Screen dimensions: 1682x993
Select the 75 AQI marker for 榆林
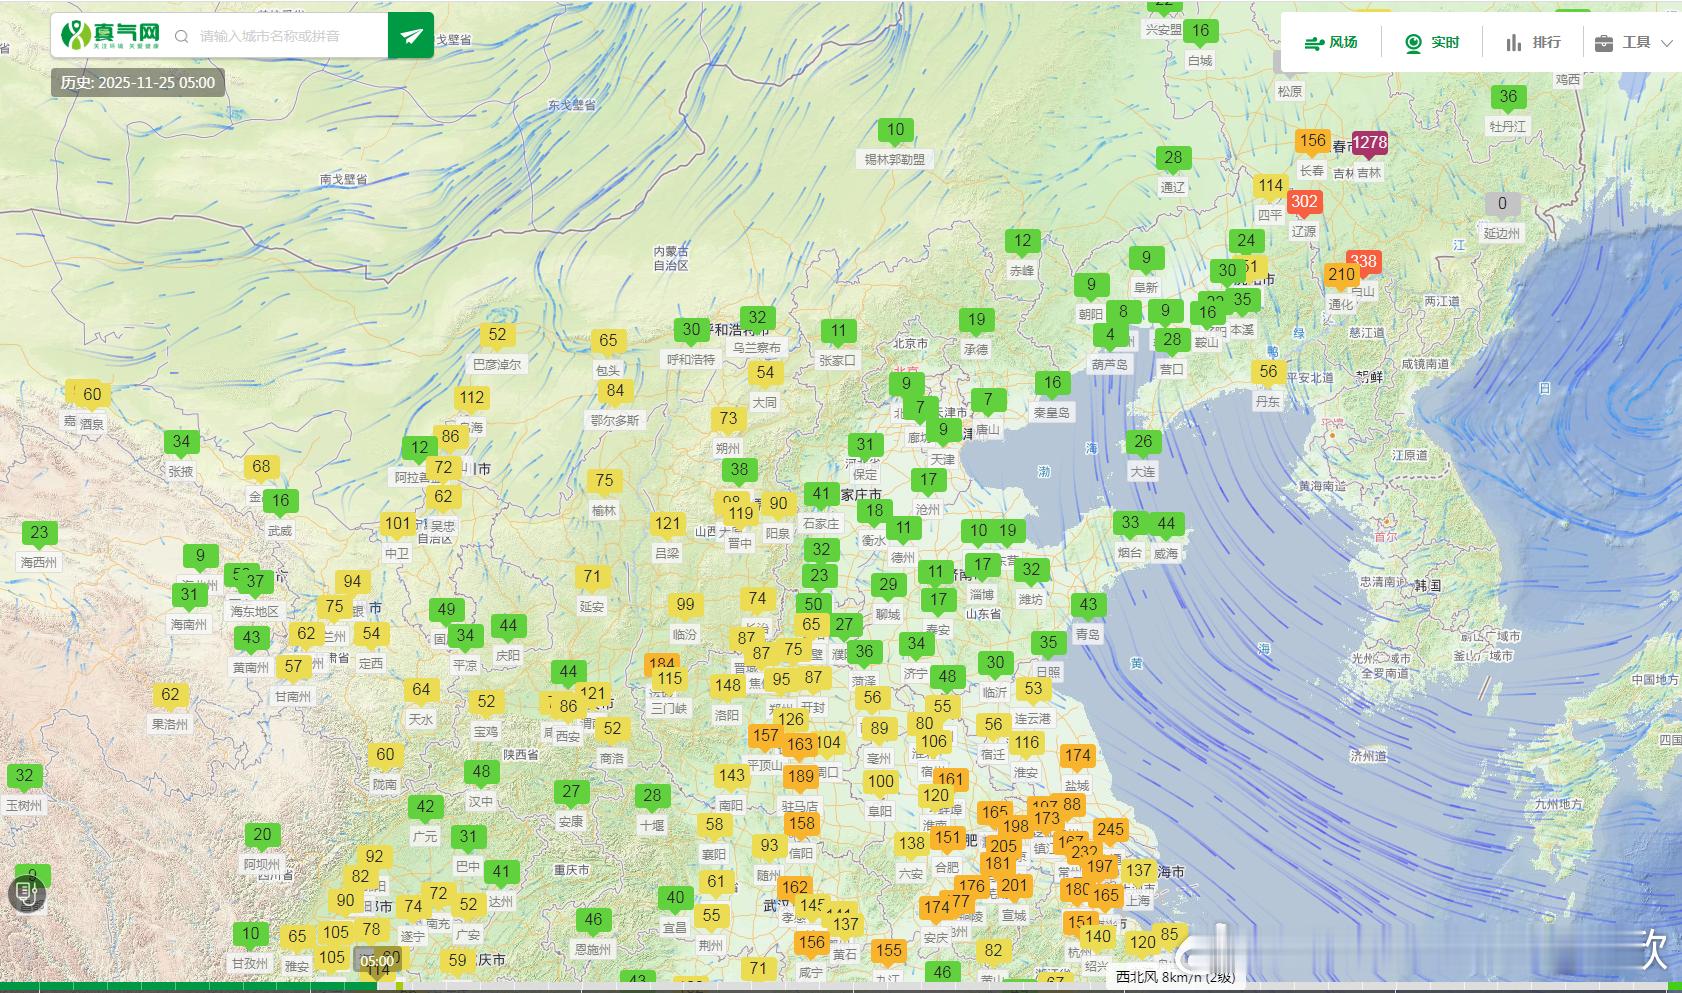(x=604, y=481)
